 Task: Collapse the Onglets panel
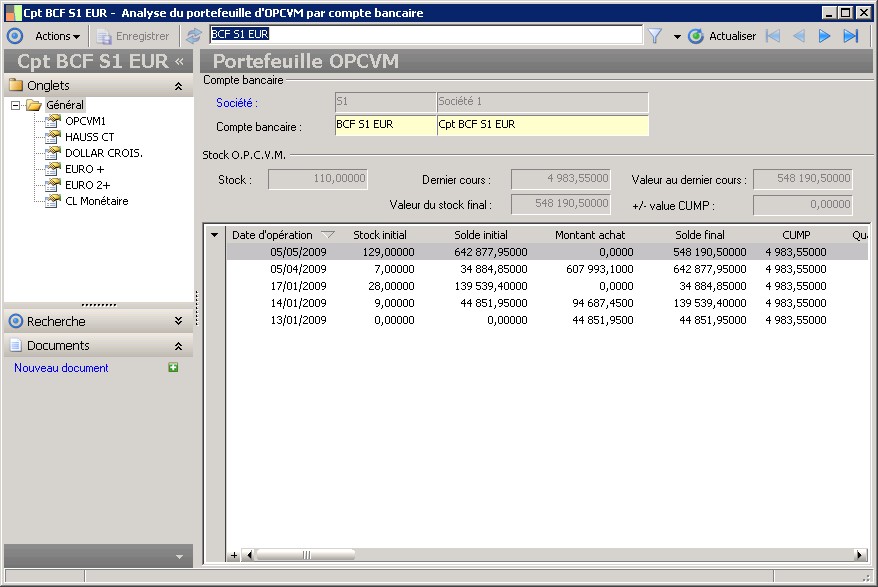coord(178,86)
